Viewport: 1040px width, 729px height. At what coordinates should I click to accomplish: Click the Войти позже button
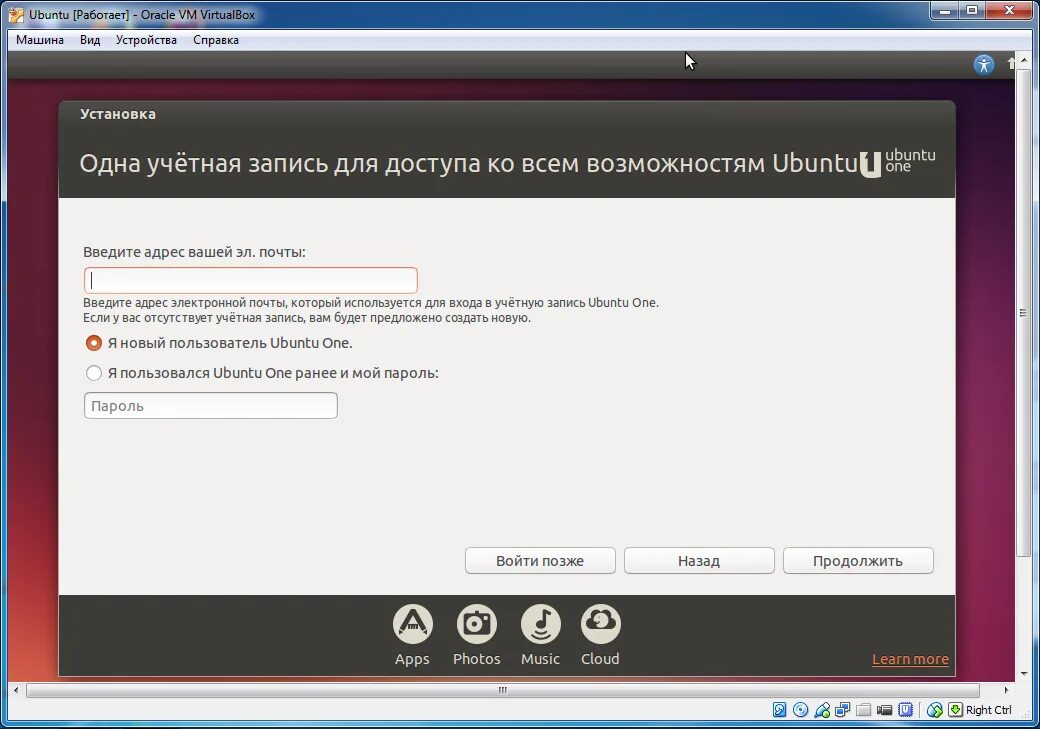coord(540,561)
